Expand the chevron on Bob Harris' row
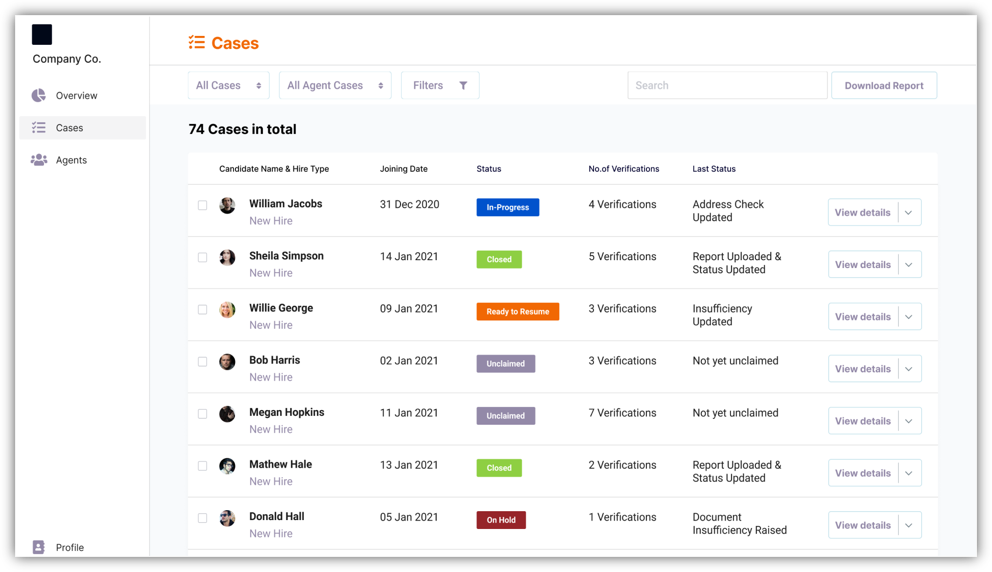The height and width of the screenshot is (572, 992). click(x=909, y=369)
